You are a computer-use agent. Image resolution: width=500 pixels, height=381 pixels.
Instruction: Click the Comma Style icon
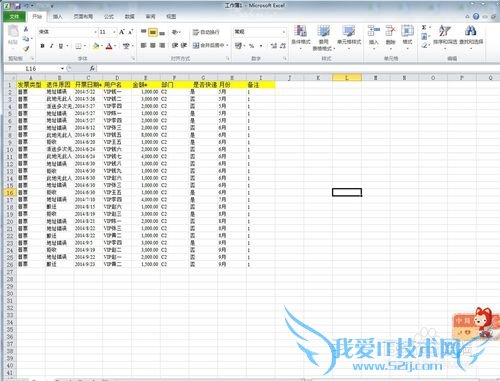tap(261, 46)
